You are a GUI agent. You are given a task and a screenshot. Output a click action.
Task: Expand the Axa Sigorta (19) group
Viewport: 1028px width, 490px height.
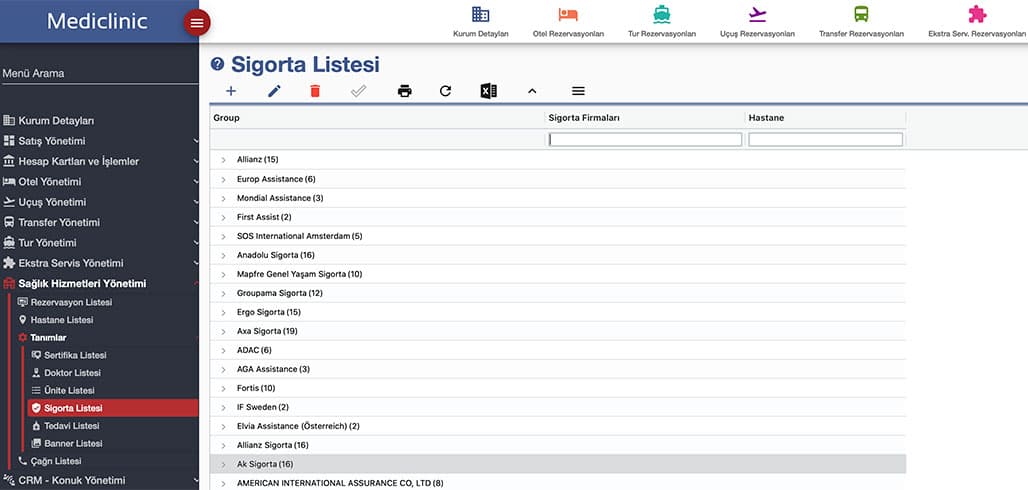point(223,331)
